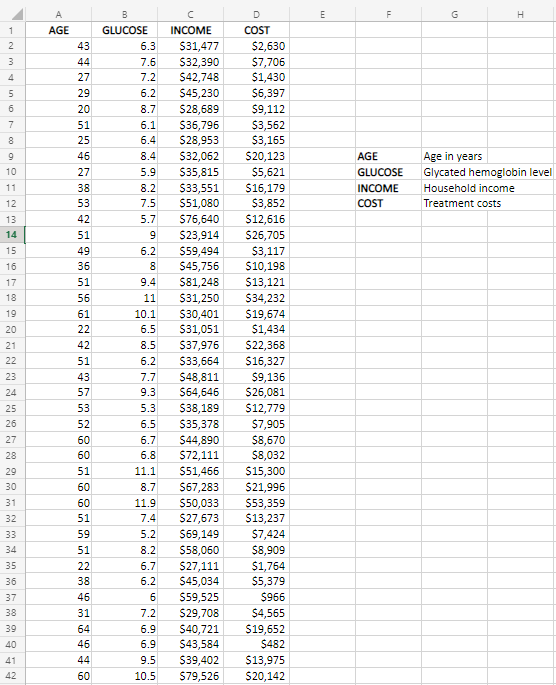This screenshot has height=685, width=556.
Task: Select the glucose value 10.1
Action: click(x=124, y=313)
